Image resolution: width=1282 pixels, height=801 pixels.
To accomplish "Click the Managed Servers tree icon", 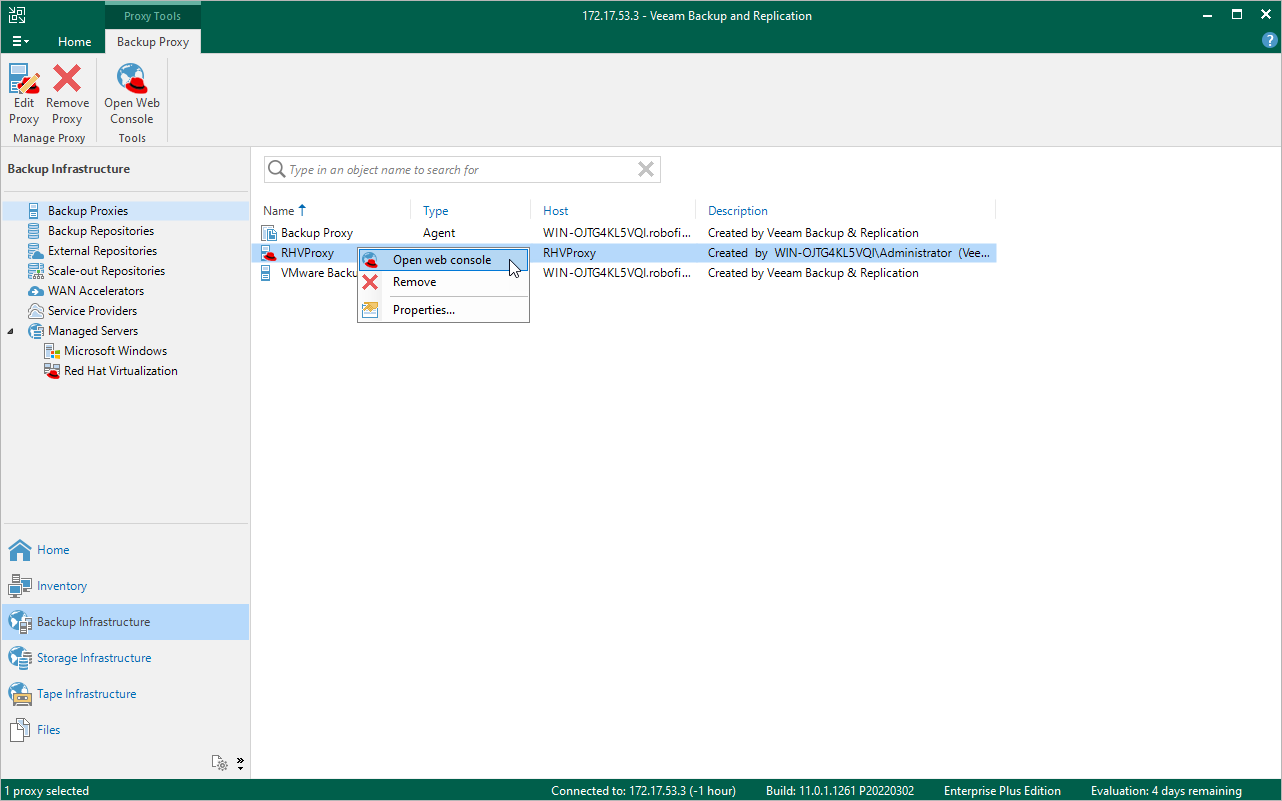I will pos(34,331).
